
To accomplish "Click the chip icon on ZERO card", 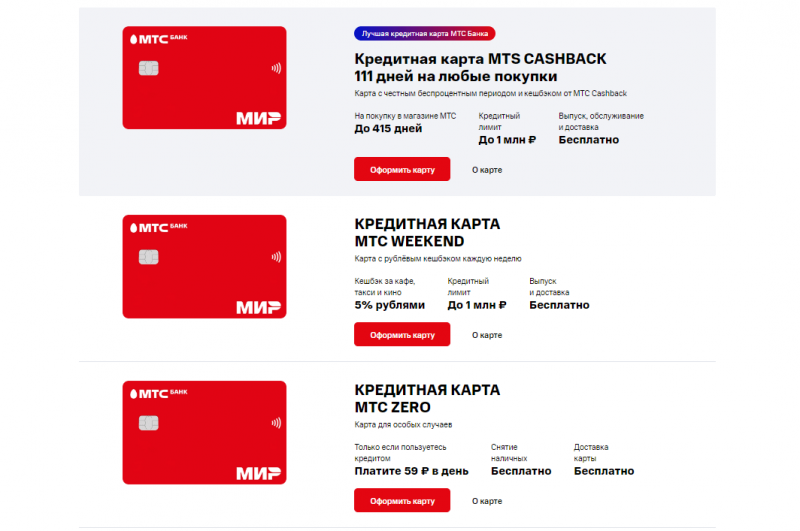I will click(x=148, y=423).
